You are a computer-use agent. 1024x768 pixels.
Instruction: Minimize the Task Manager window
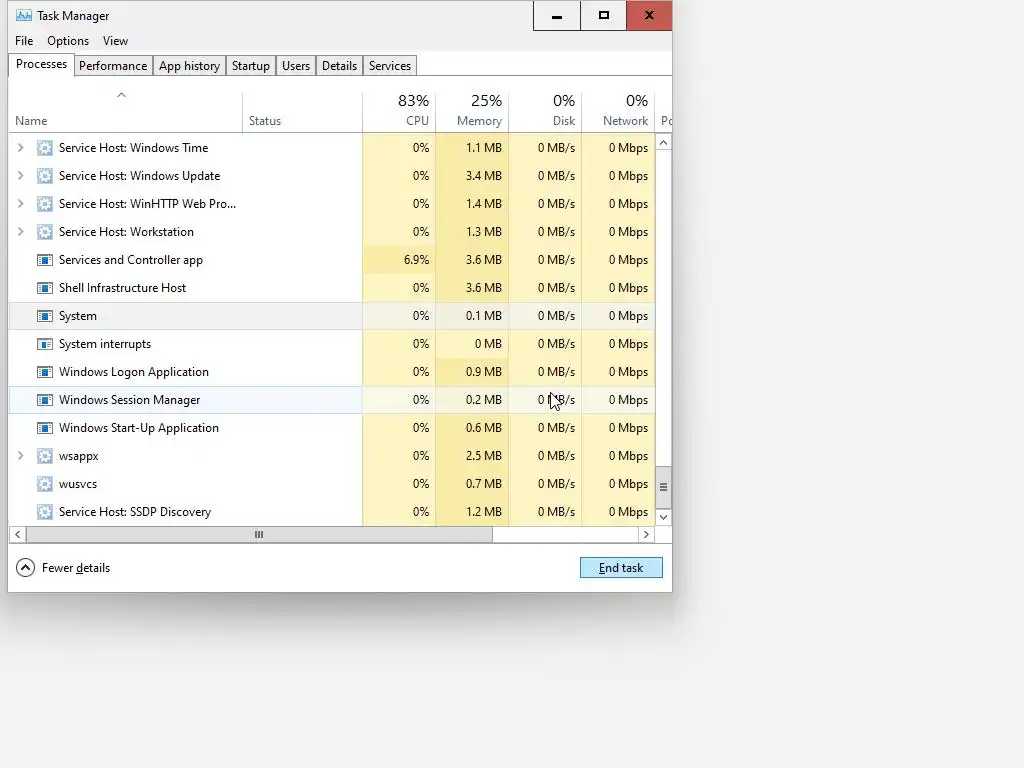click(x=556, y=16)
